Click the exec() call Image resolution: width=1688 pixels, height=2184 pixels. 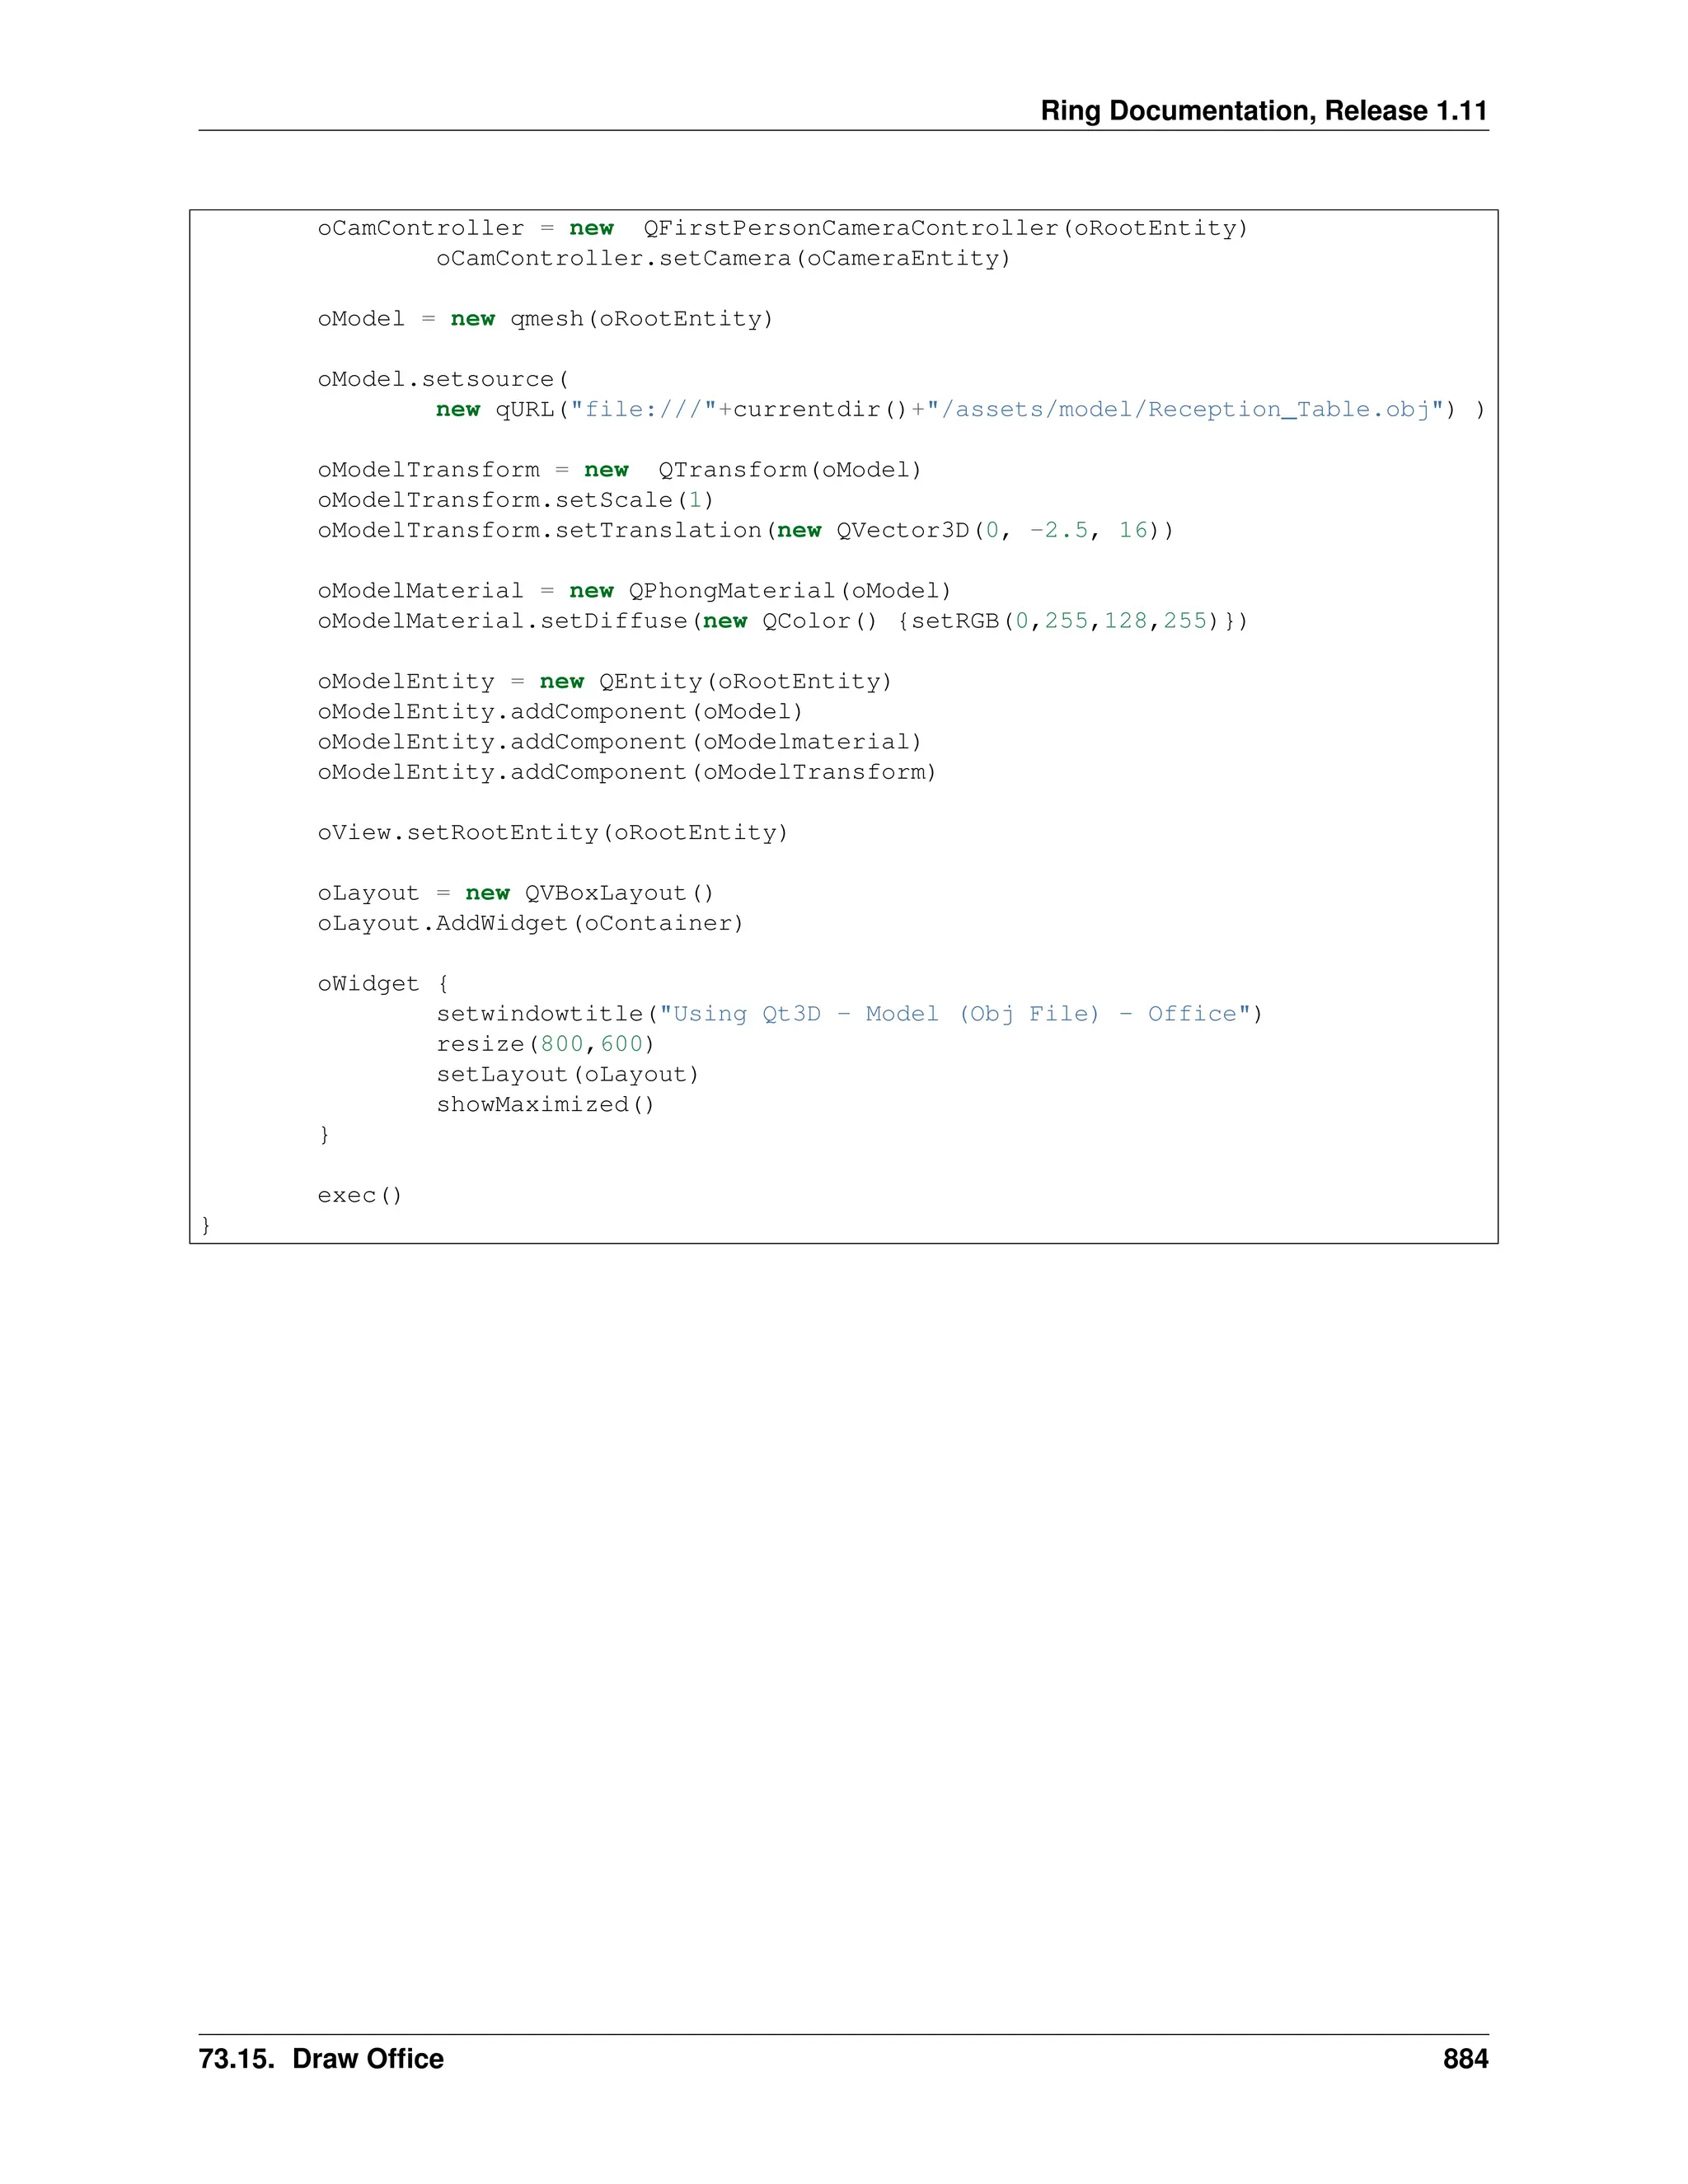pyautogui.click(x=359, y=1196)
